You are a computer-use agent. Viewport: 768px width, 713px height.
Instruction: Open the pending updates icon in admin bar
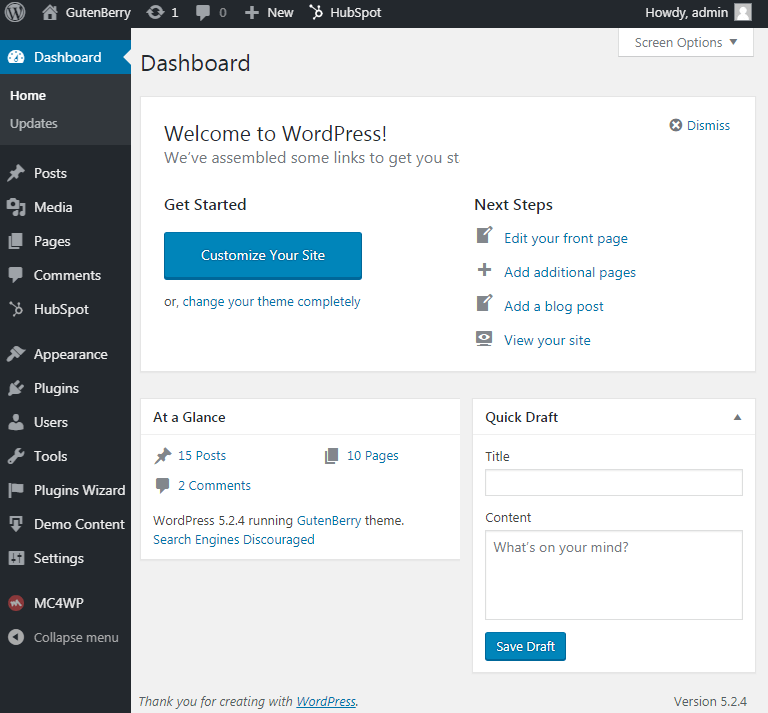[x=155, y=12]
